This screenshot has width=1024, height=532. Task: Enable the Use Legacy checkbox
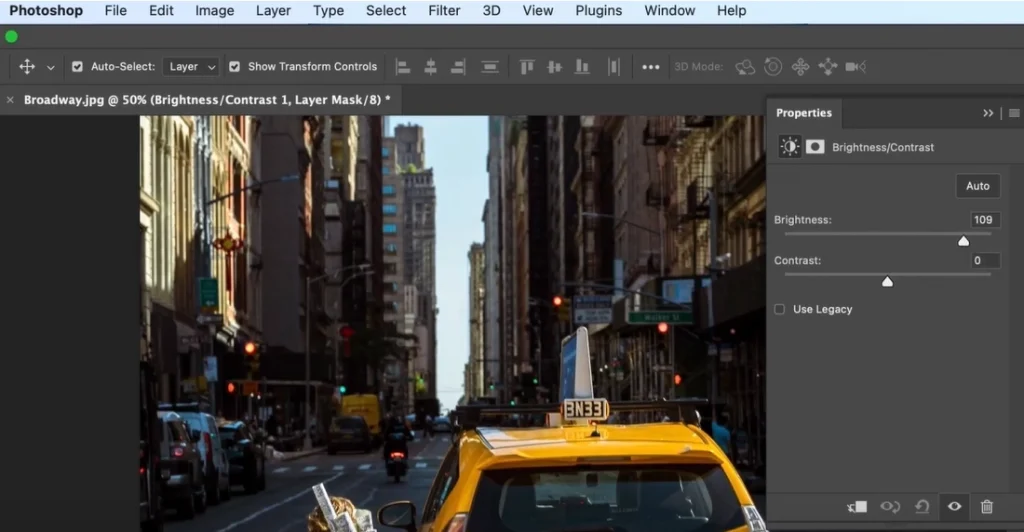tap(780, 310)
